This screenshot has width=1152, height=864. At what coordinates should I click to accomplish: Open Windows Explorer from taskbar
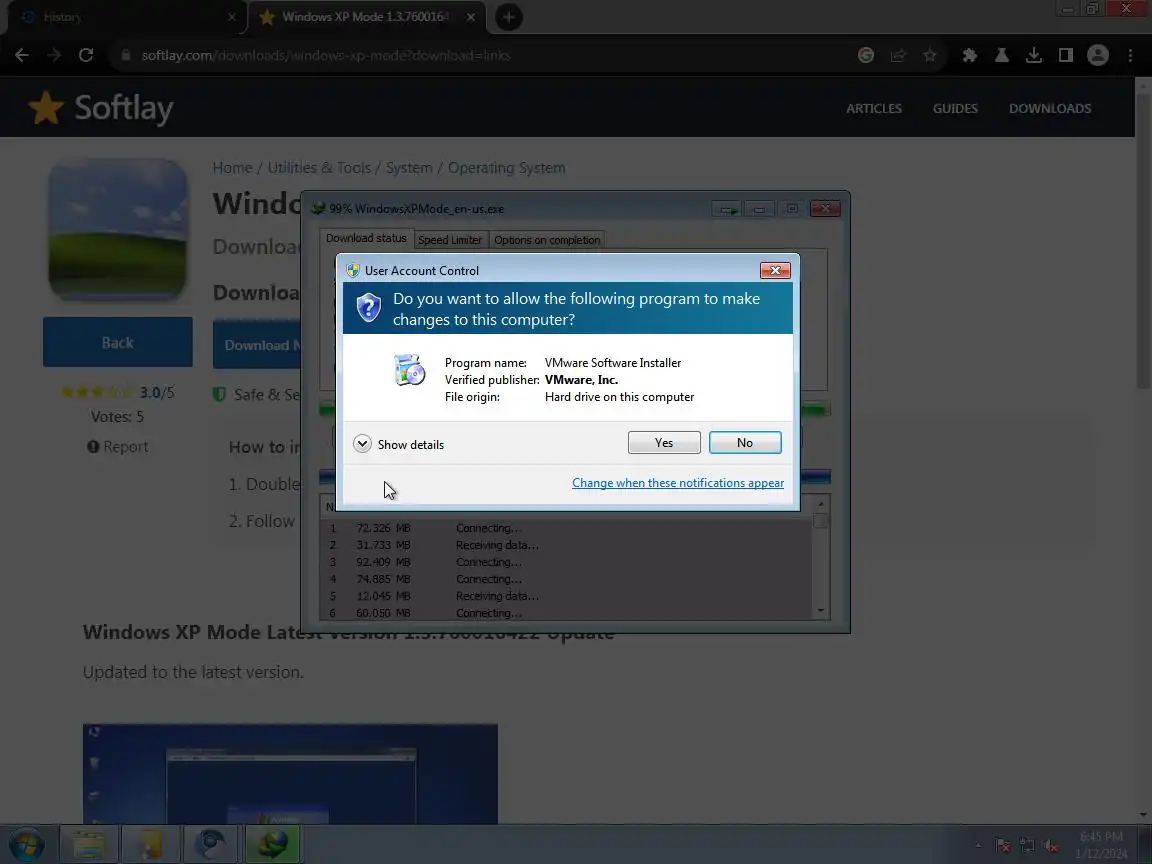(x=88, y=844)
